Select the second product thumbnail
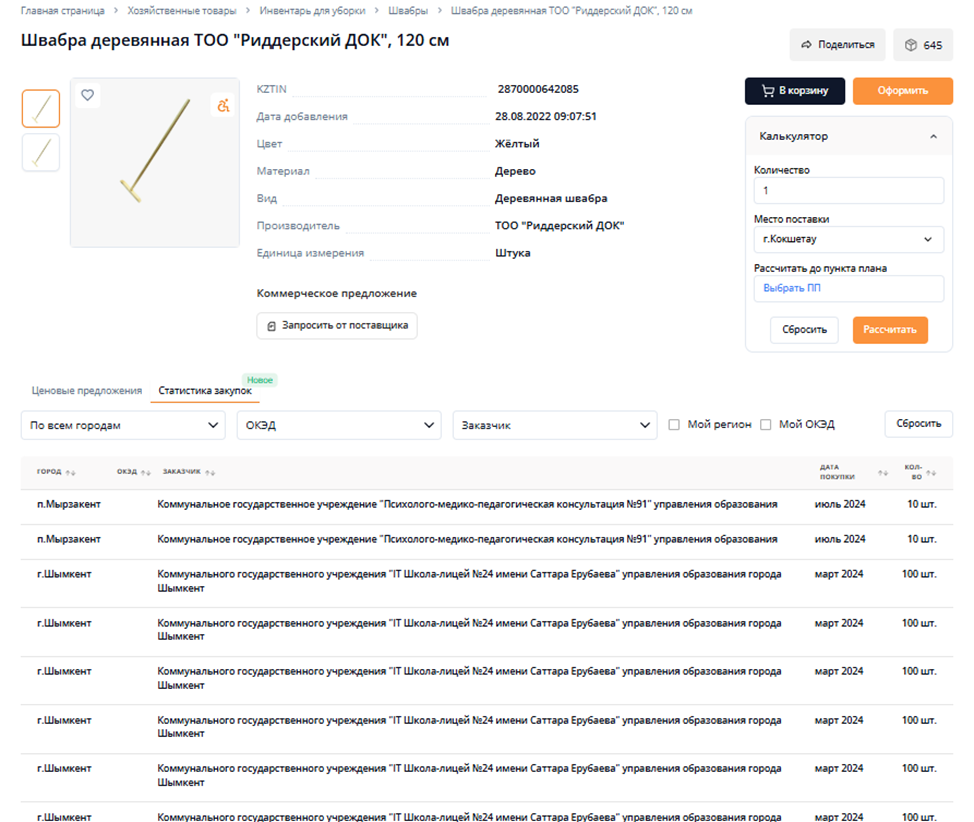 [x=41, y=152]
